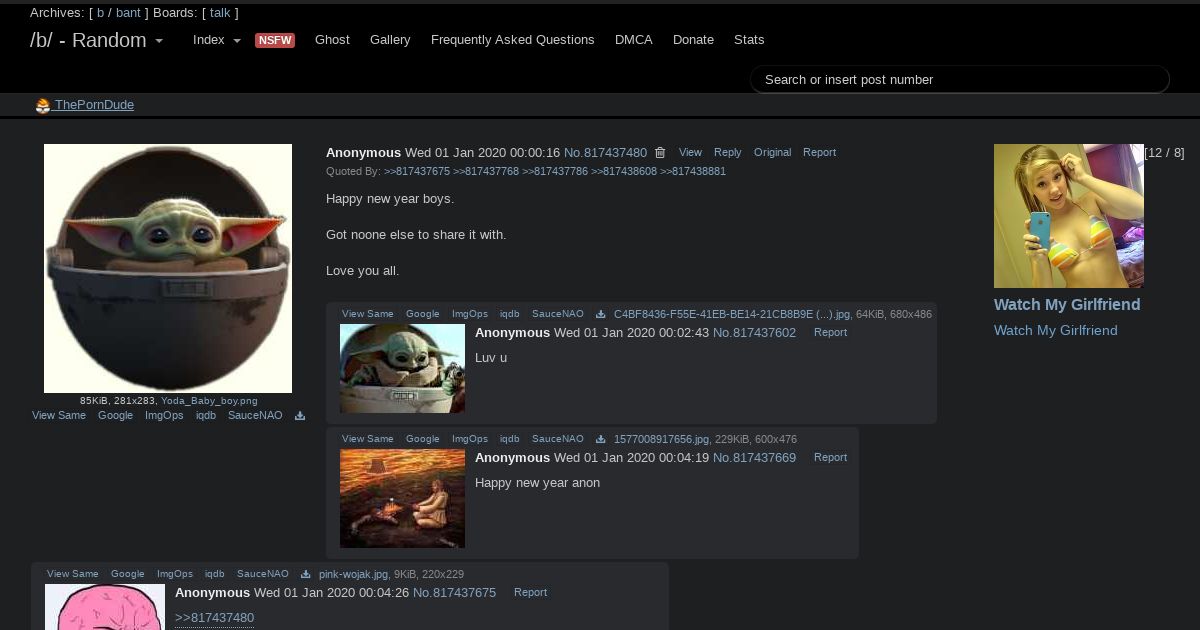Open the pink-wojak.jpg filename link
Screen dimensions: 1200x630
[x=353, y=574]
